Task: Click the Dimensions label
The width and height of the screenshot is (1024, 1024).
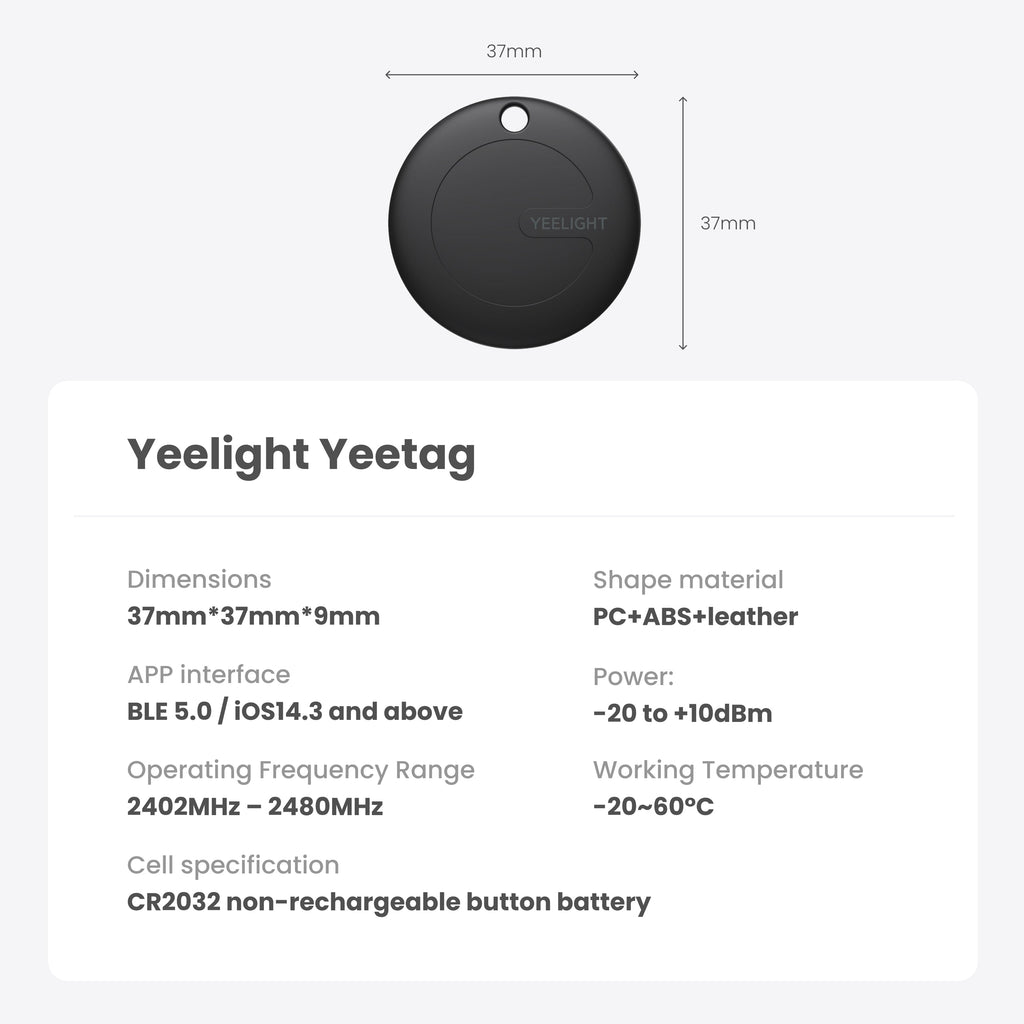Action: (x=199, y=579)
